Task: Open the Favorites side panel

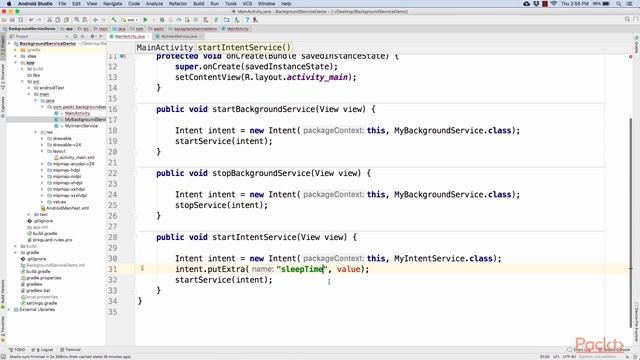Action: [3, 329]
